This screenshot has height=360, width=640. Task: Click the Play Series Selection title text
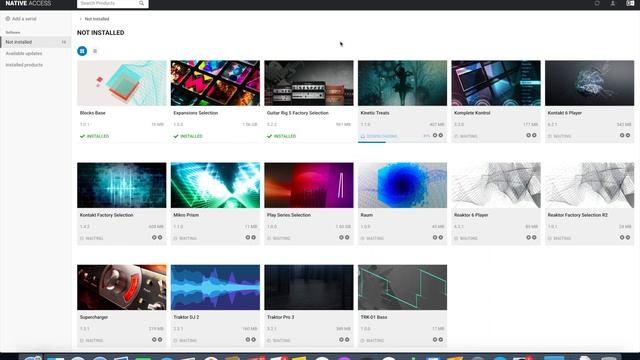tap(289, 215)
